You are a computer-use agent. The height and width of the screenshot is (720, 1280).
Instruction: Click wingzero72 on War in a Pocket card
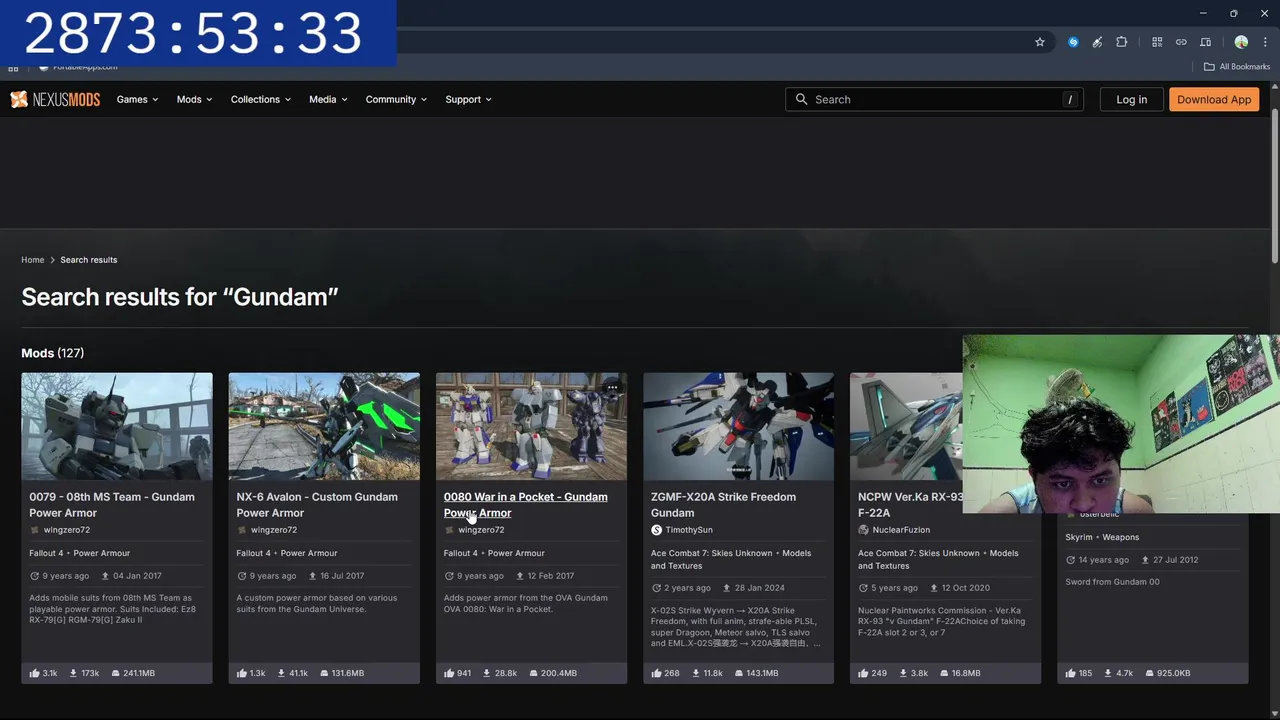481,530
